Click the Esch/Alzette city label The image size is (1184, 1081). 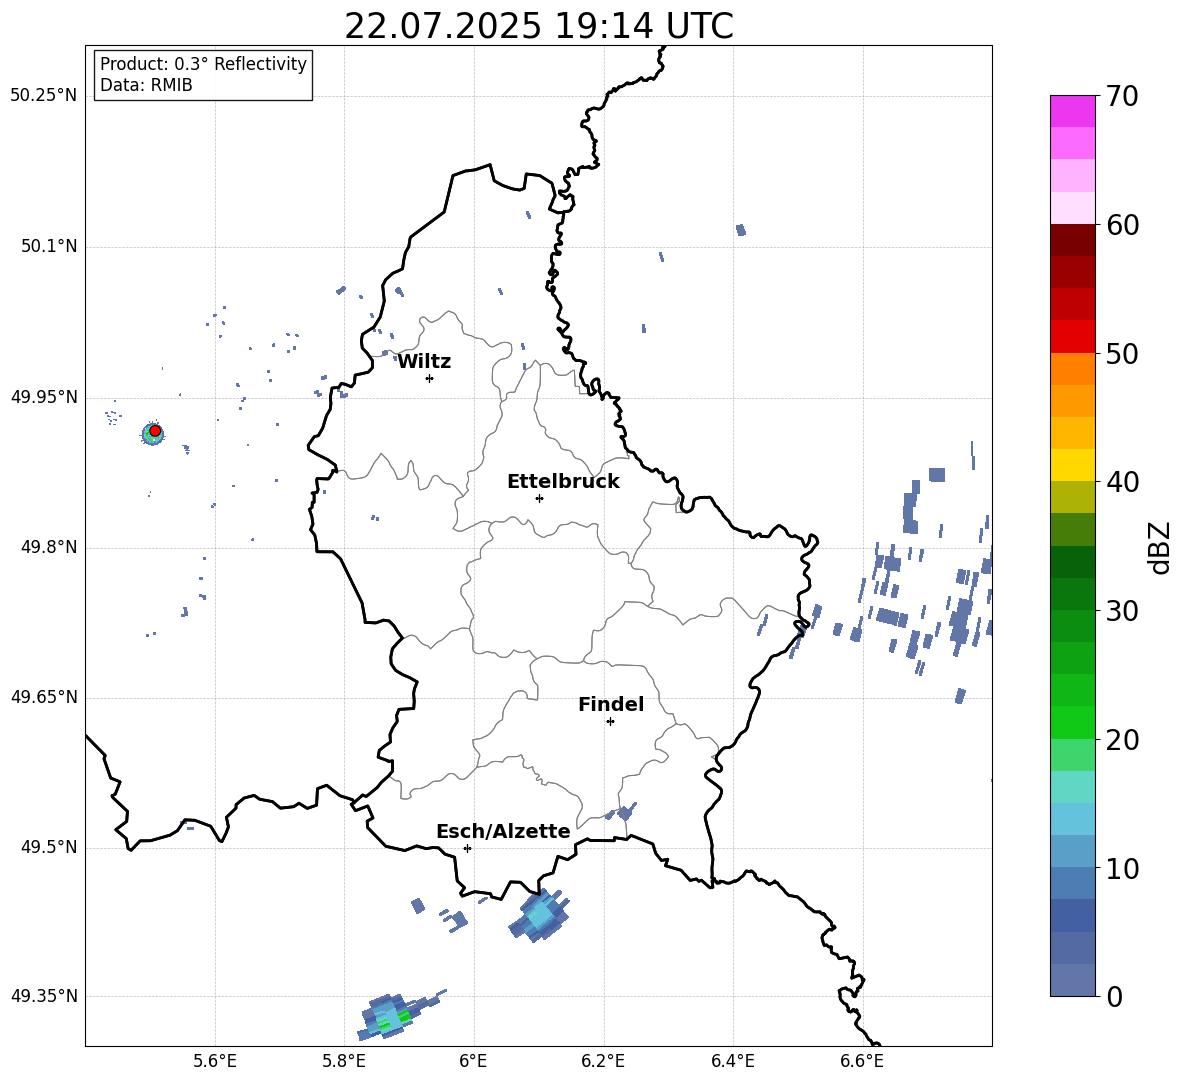click(x=504, y=832)
